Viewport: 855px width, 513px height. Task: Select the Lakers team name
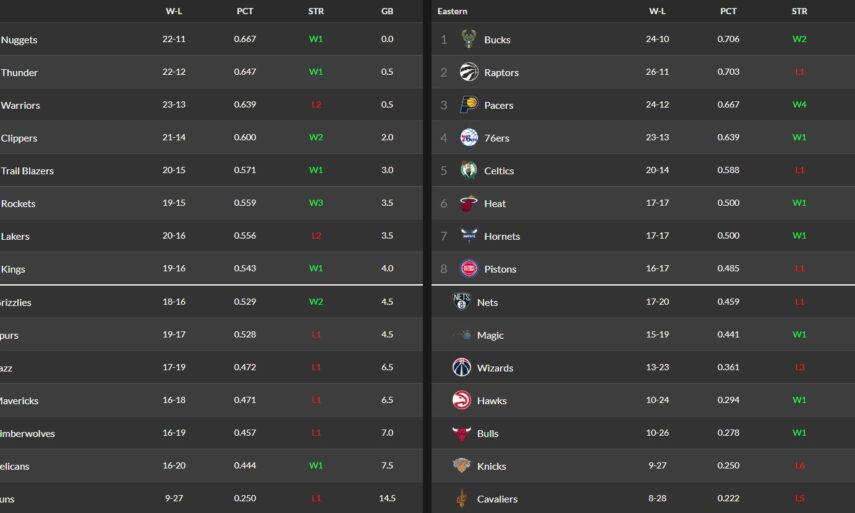(x=16, y=237)
